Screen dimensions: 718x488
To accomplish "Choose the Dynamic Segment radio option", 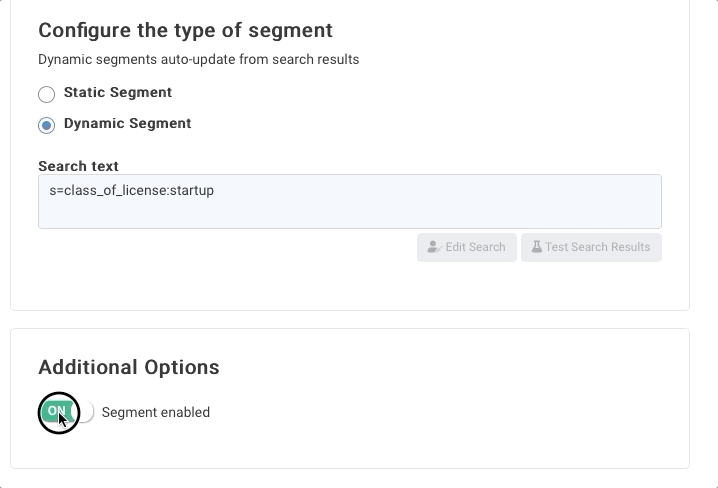I will (x=46, y=125).
